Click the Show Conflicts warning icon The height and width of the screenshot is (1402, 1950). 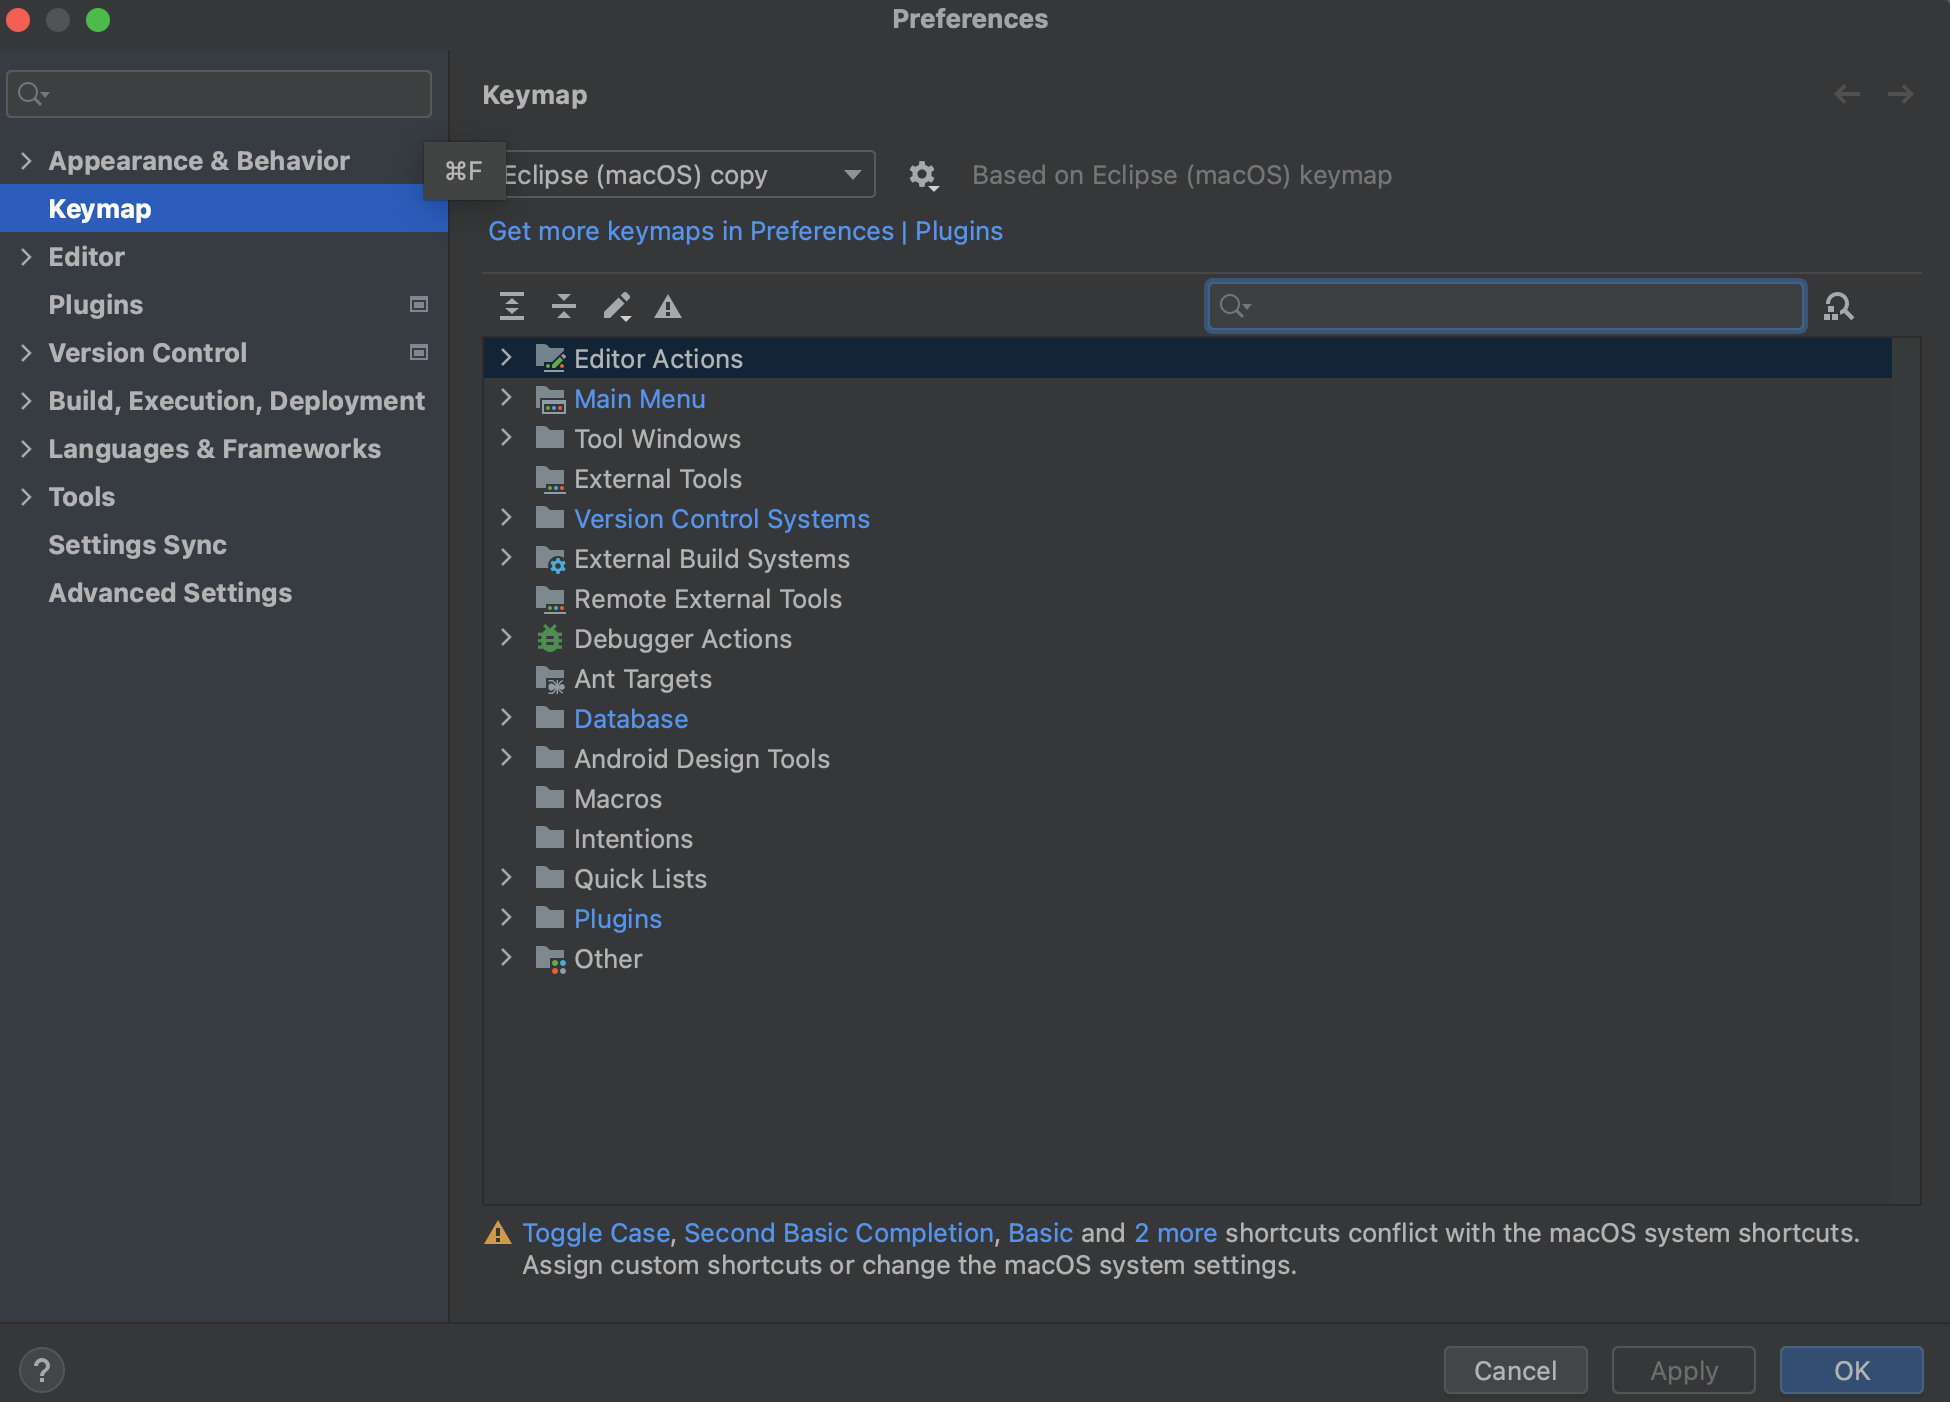668,306
